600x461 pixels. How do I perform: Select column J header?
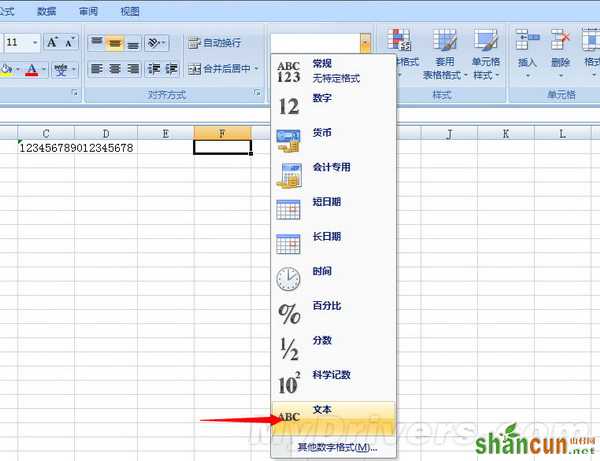click(x=449, y=134)
